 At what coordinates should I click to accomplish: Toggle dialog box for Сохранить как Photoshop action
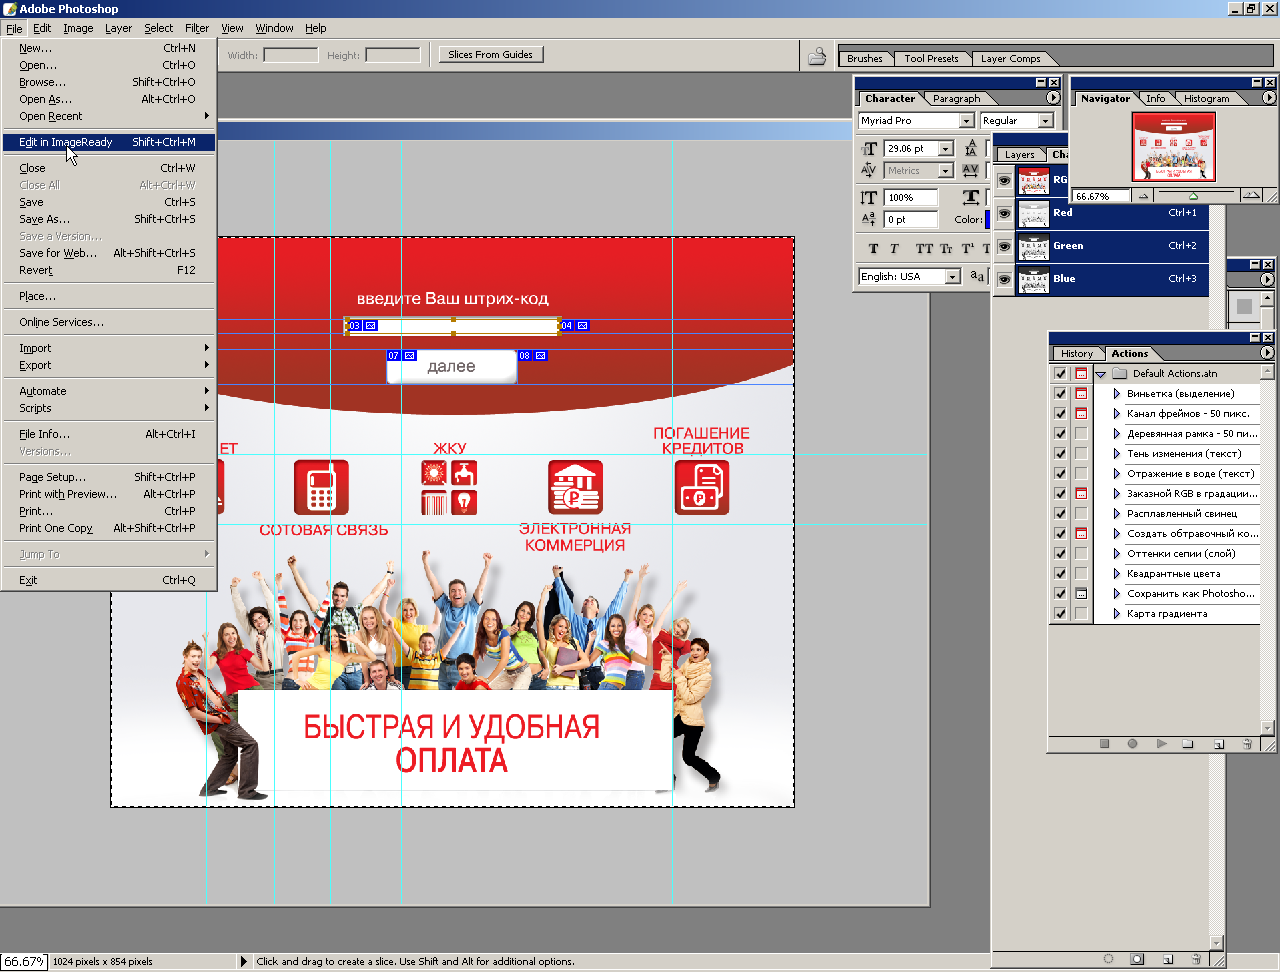click(x=1081, y=594)
